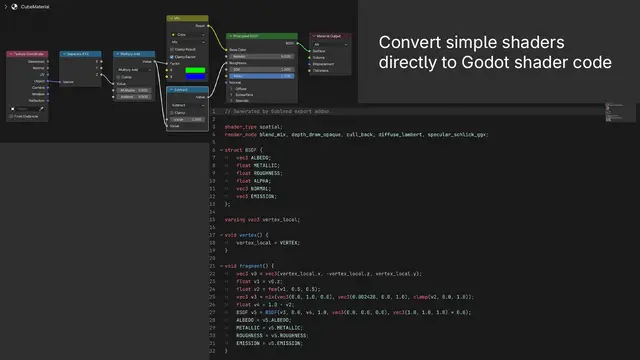Click the Result output socket on Mix node

coord(209,26)
